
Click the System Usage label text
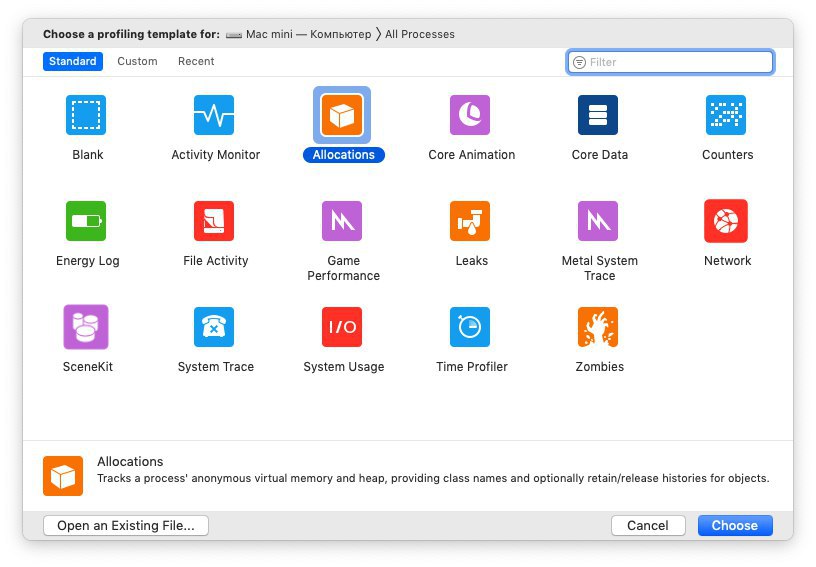pyautogui.click(x=344, y=367)
